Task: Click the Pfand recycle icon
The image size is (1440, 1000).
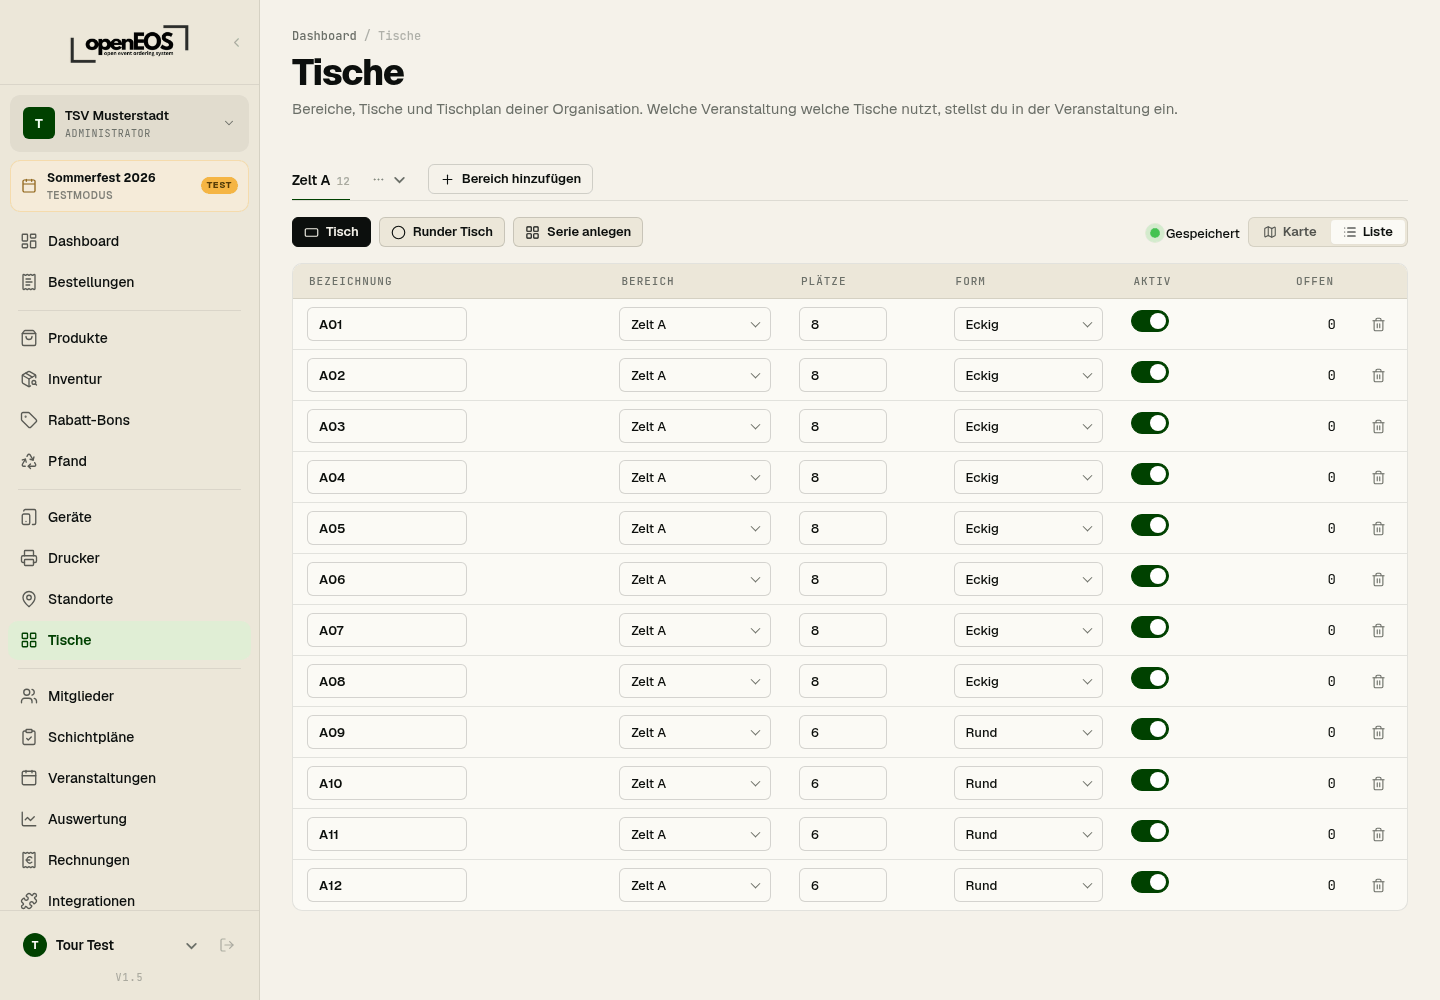Action: (x=29, y=461)
